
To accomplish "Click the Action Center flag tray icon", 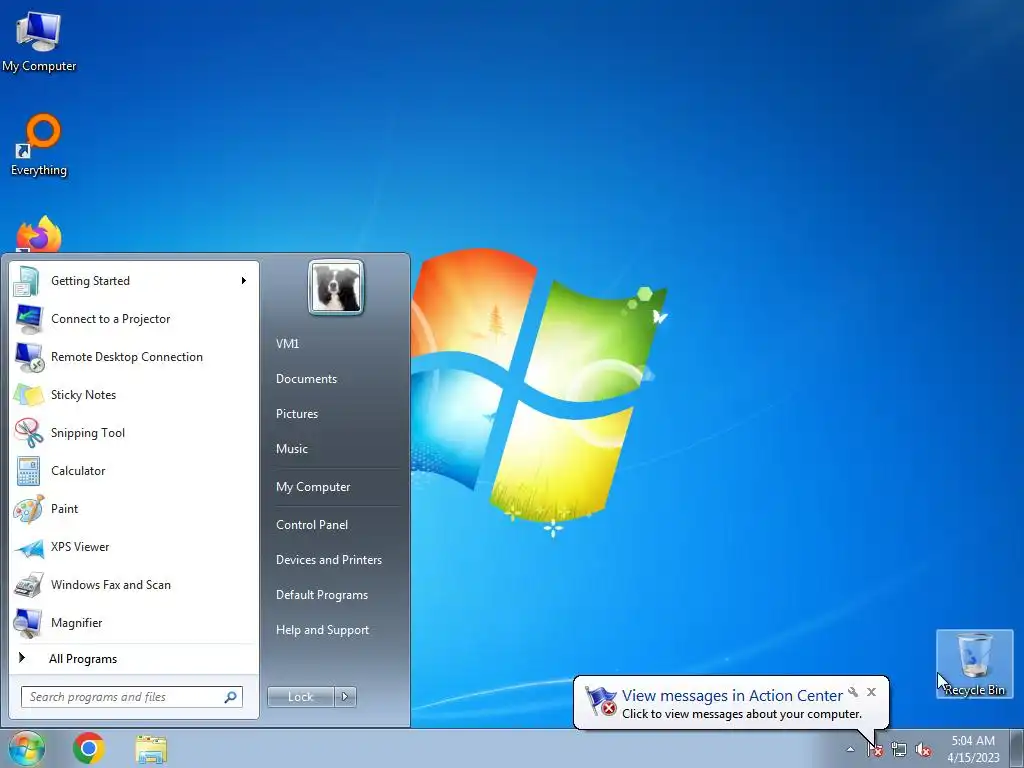I will (x=875, y=750).
